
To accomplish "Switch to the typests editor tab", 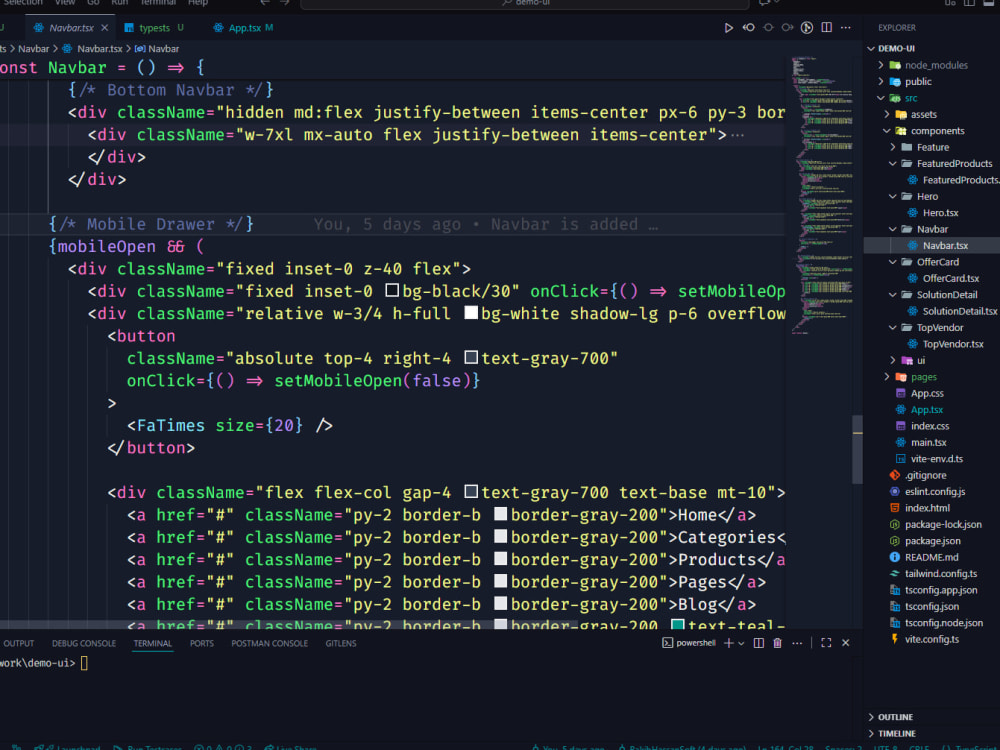I will tap(154, 27).
